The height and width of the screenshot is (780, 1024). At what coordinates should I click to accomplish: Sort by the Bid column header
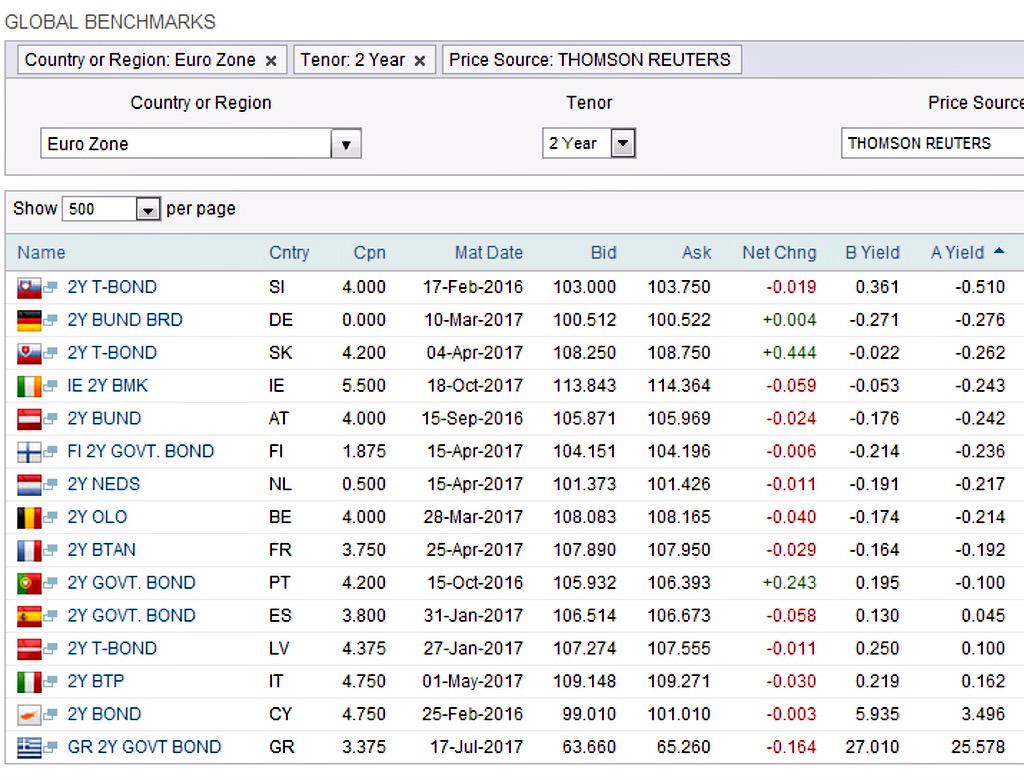(x=603, y=253)
